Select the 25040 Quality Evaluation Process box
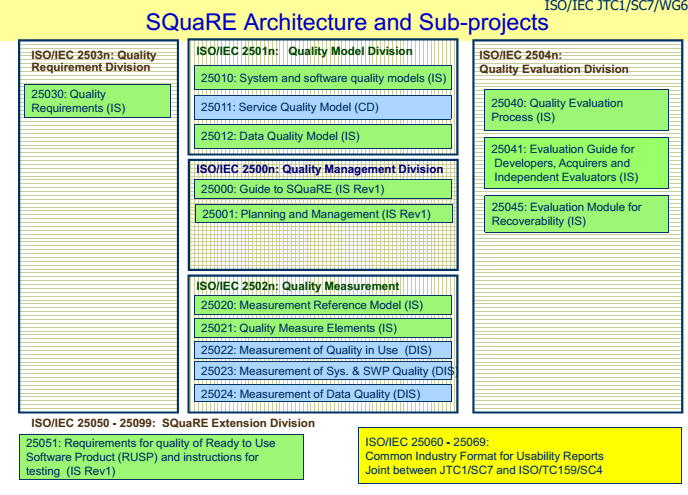 point(579,110)
